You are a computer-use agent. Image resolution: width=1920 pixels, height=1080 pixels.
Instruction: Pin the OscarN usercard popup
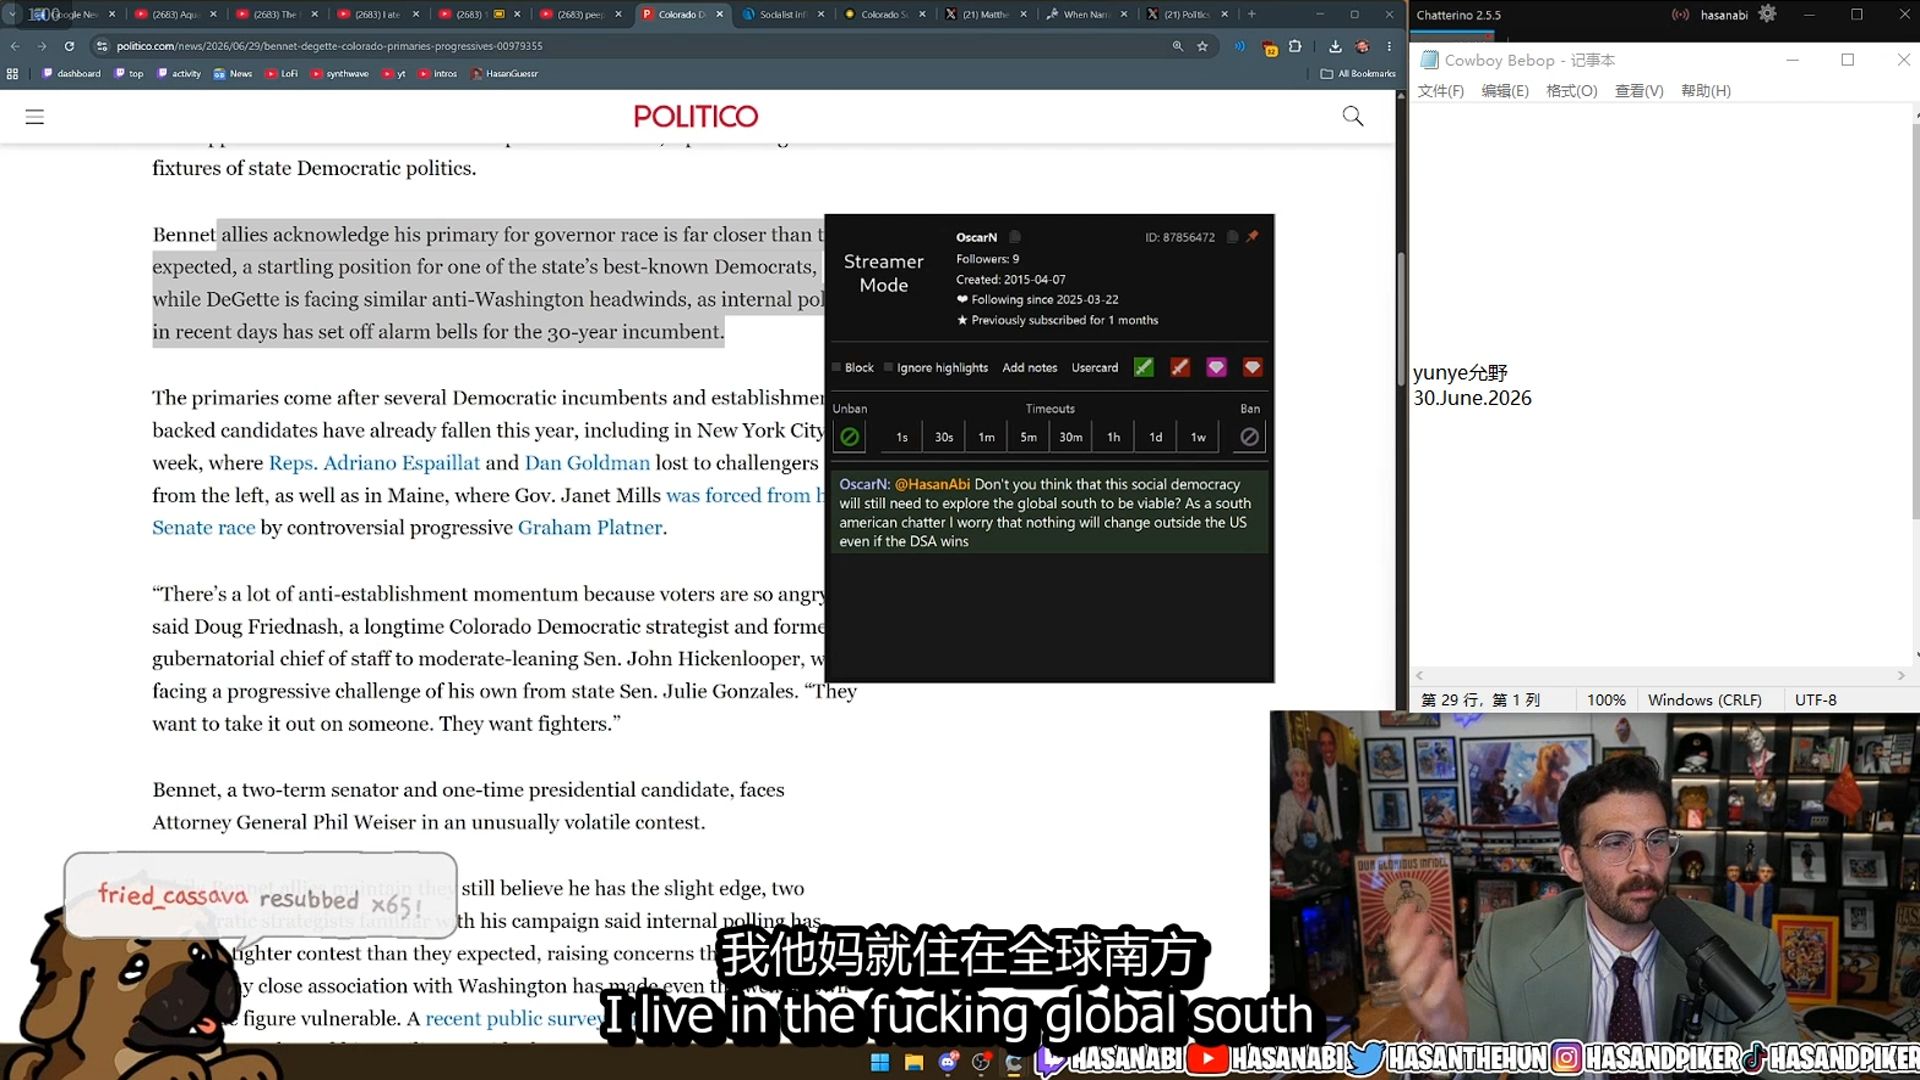1252,237
